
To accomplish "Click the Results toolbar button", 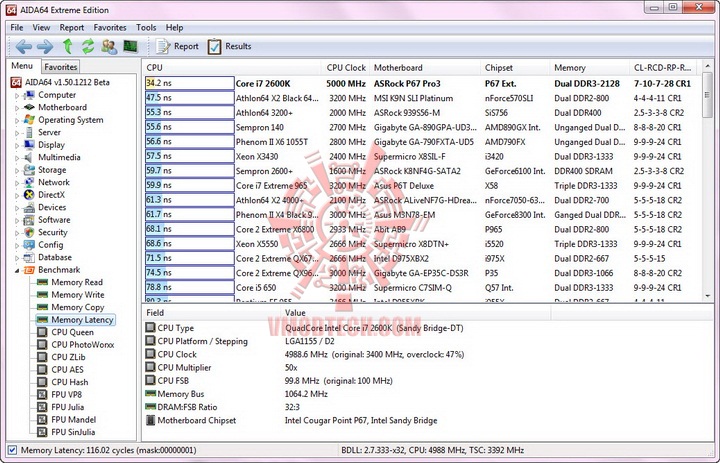I will click(229, 46).
